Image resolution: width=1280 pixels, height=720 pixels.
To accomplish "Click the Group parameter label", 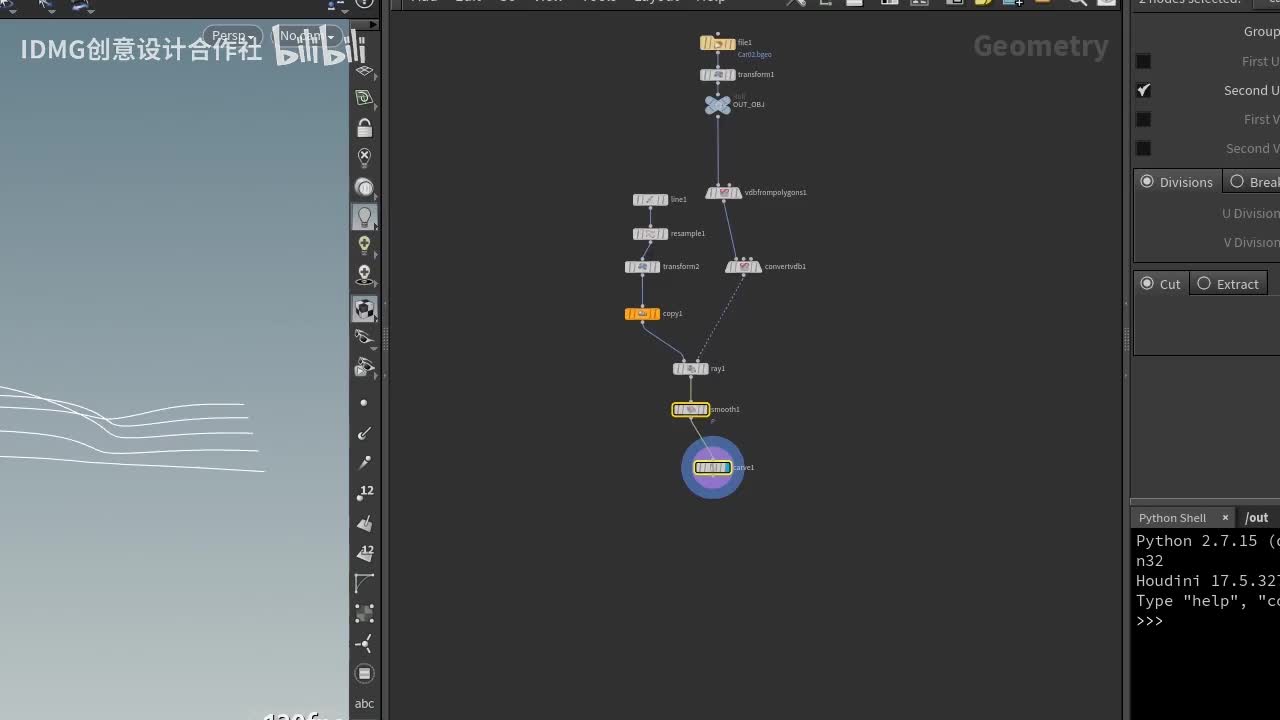I will click(x=1261, y=32).
